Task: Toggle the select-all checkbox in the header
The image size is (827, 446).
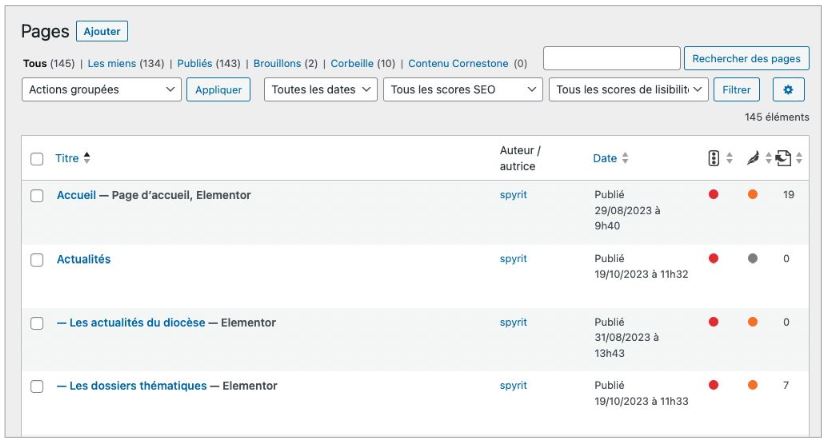Action: click(37, 159)
